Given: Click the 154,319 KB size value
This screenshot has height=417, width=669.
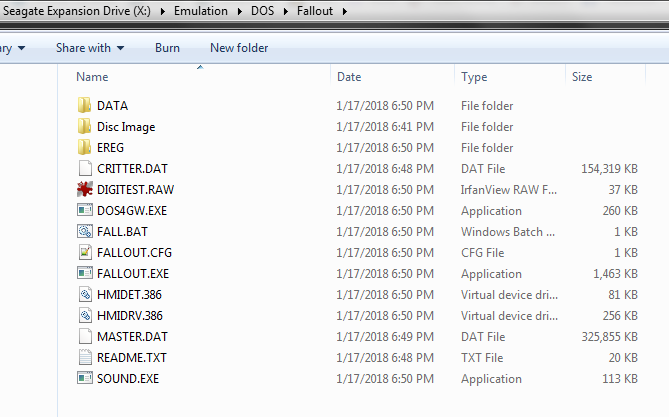Looking at the screenshot, I should point(609,169).
